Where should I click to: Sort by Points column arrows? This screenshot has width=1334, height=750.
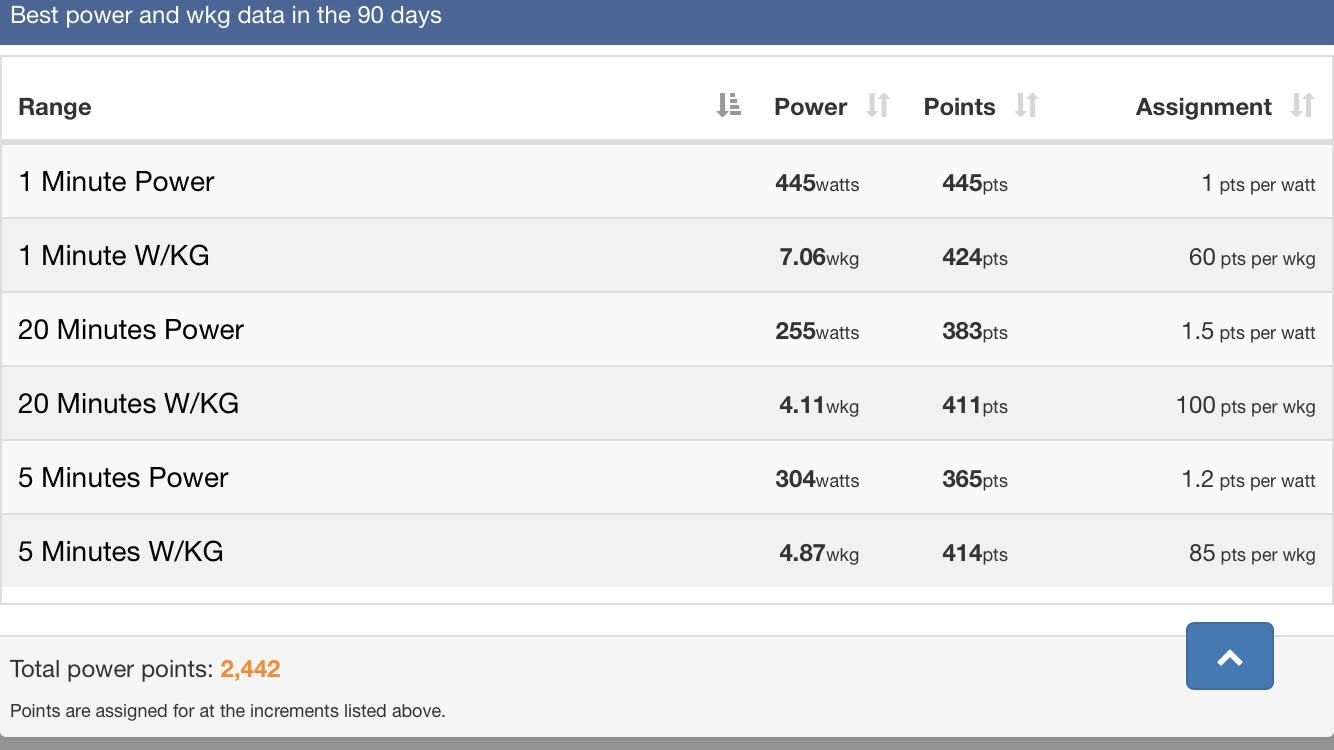(x=1027, y=105)
